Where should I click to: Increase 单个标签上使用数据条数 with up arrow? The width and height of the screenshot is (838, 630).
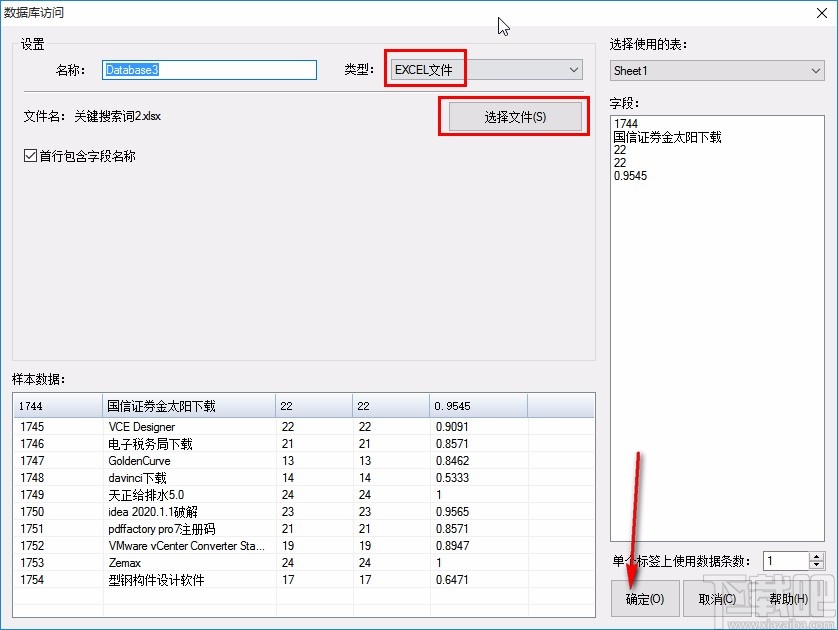click(x=816, y=557)
